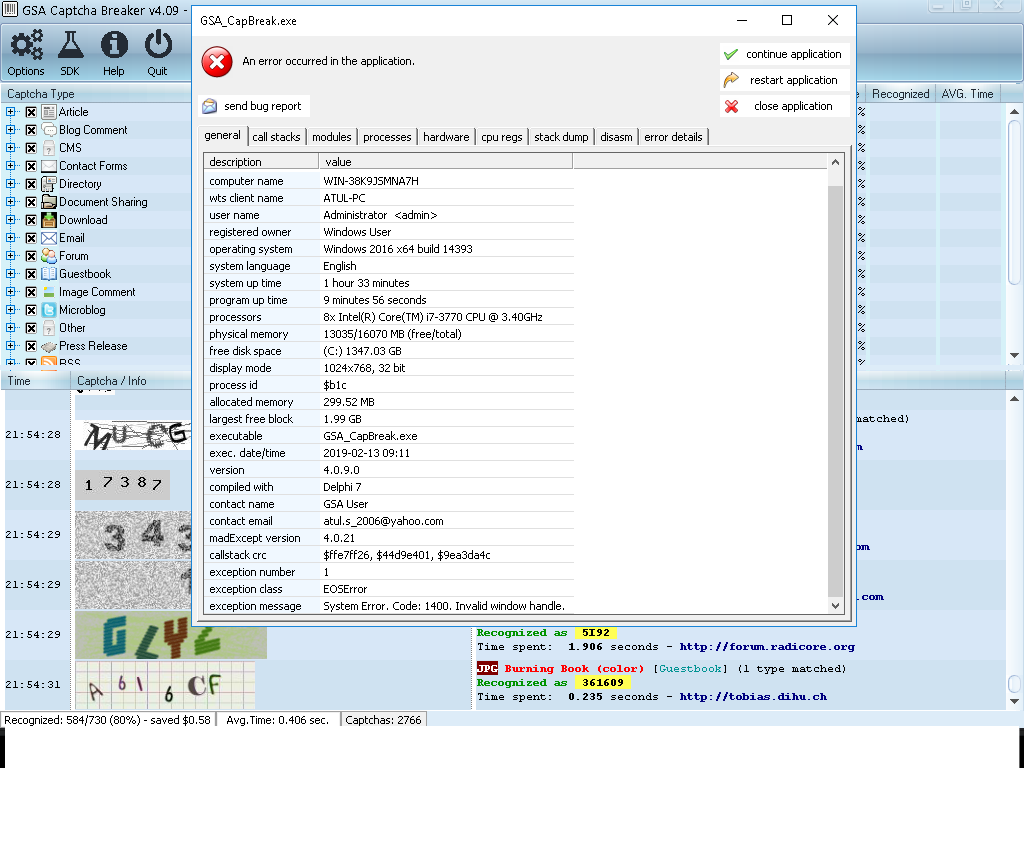Uncheck the Directory checkbox
Image resolution: width=1024 pixels, height=843 pixels.
31,184
